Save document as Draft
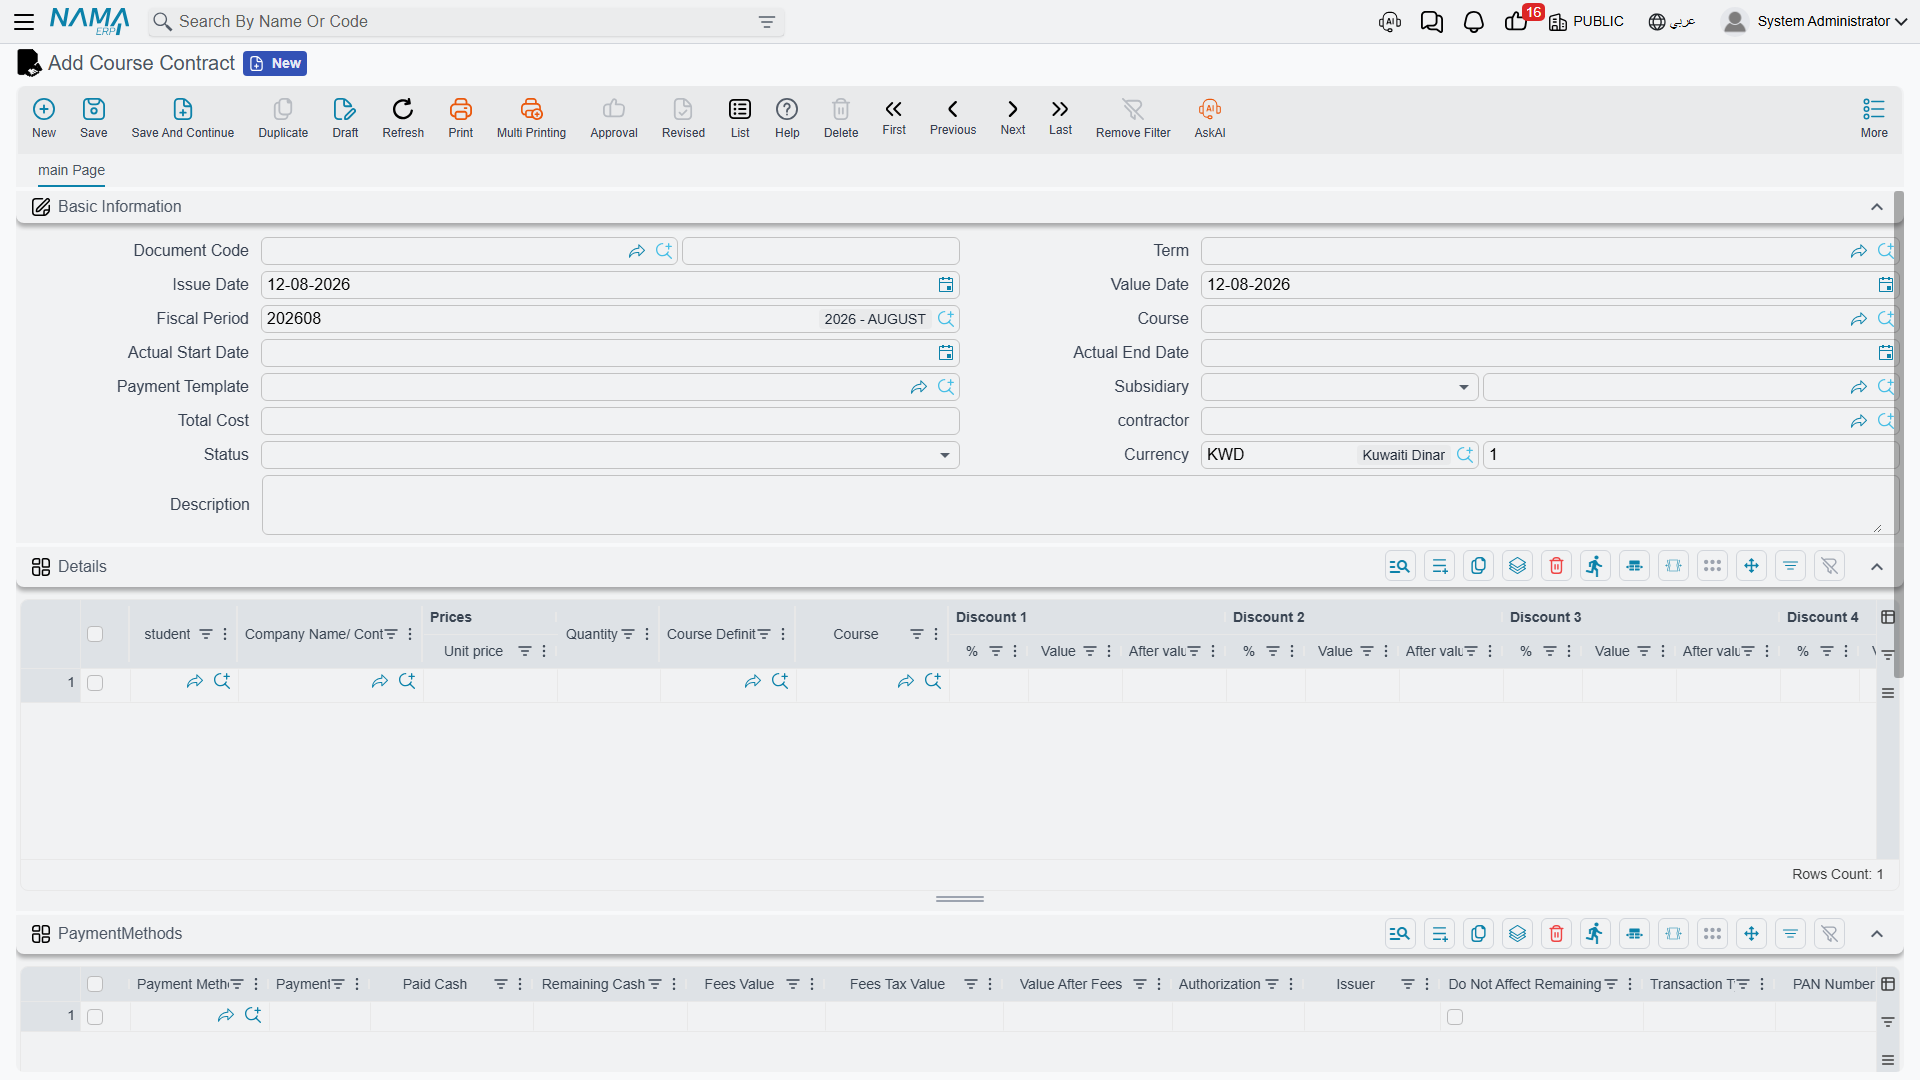1920x1080 pixels. (345, 118)
